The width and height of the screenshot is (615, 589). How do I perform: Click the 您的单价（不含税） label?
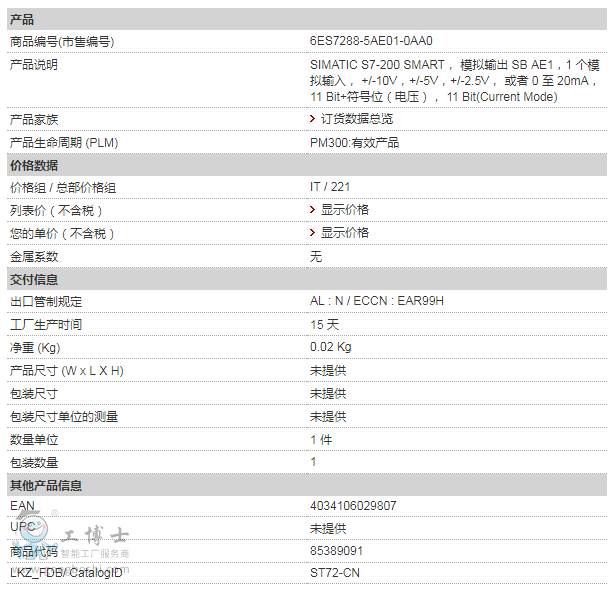pos(62,234)
